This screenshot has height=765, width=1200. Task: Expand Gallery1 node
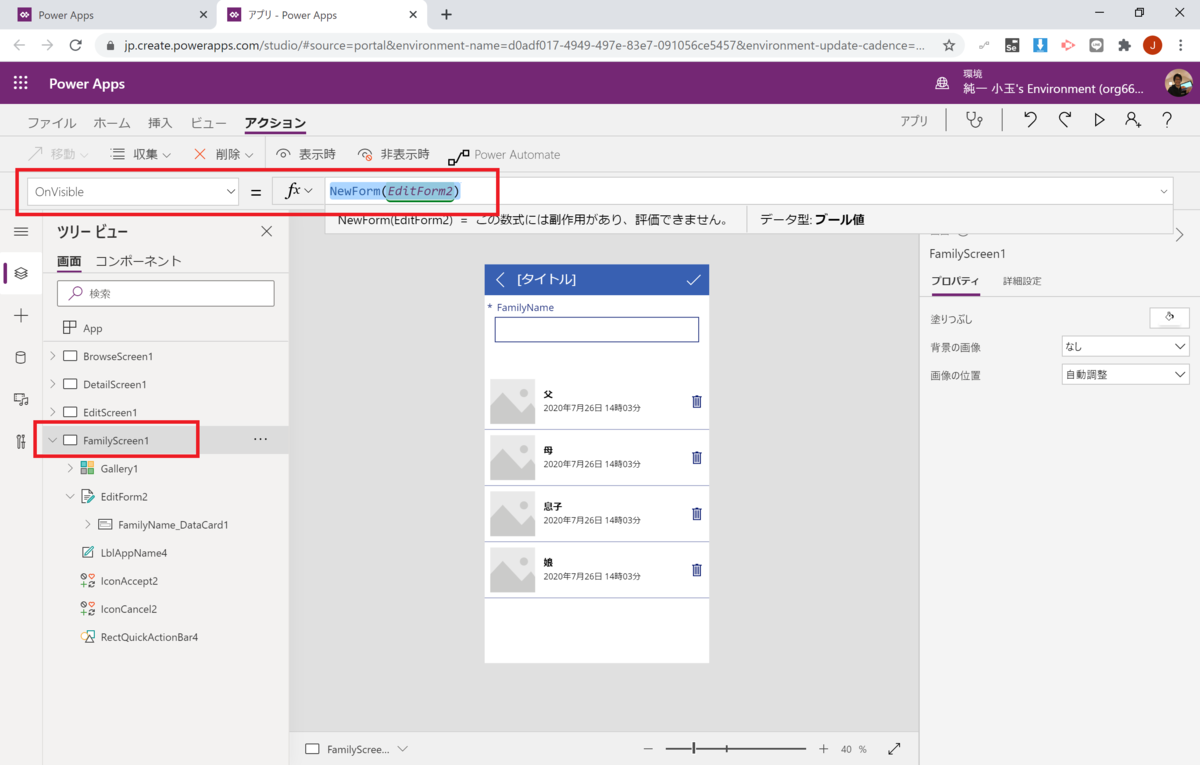(70, 468)
